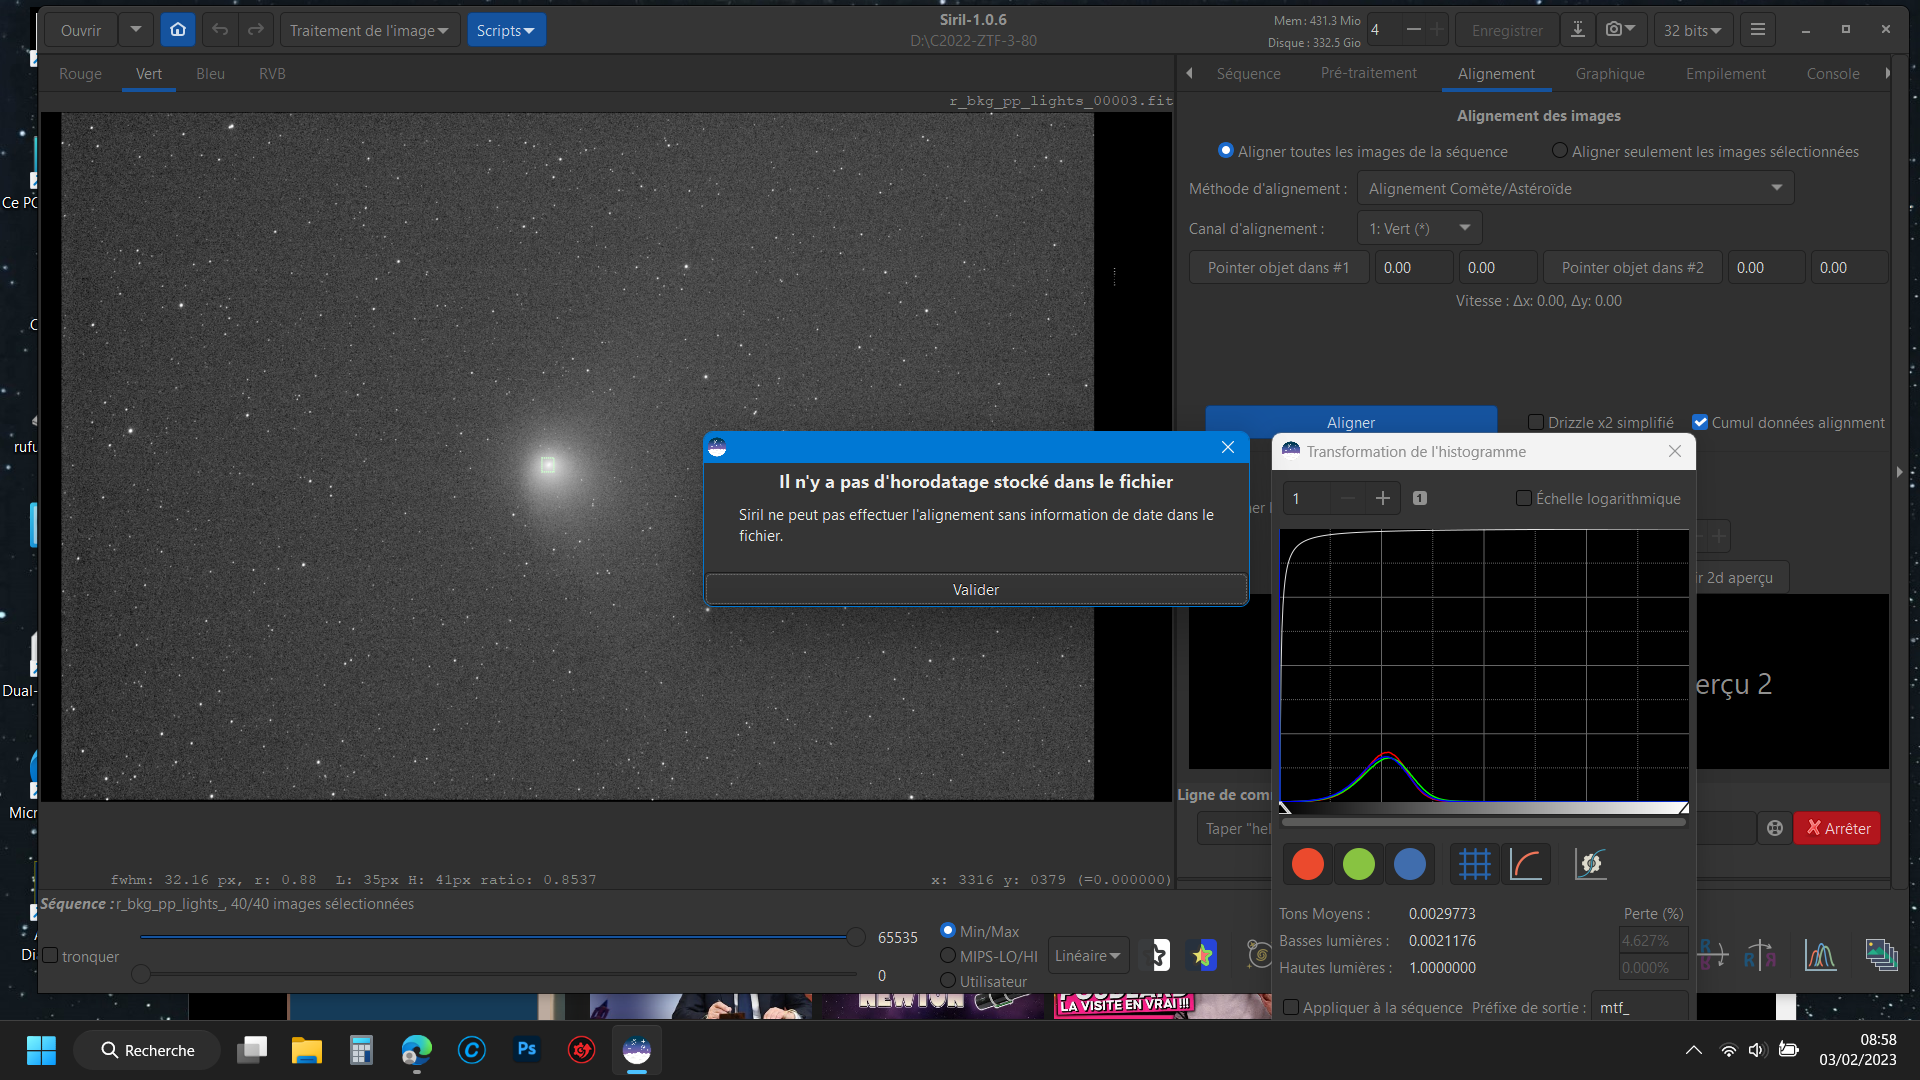This screenshot has height=1080, width=1920.
Task: Expand the Linéaire display mode dropdown
Action: pos(1088,956)
